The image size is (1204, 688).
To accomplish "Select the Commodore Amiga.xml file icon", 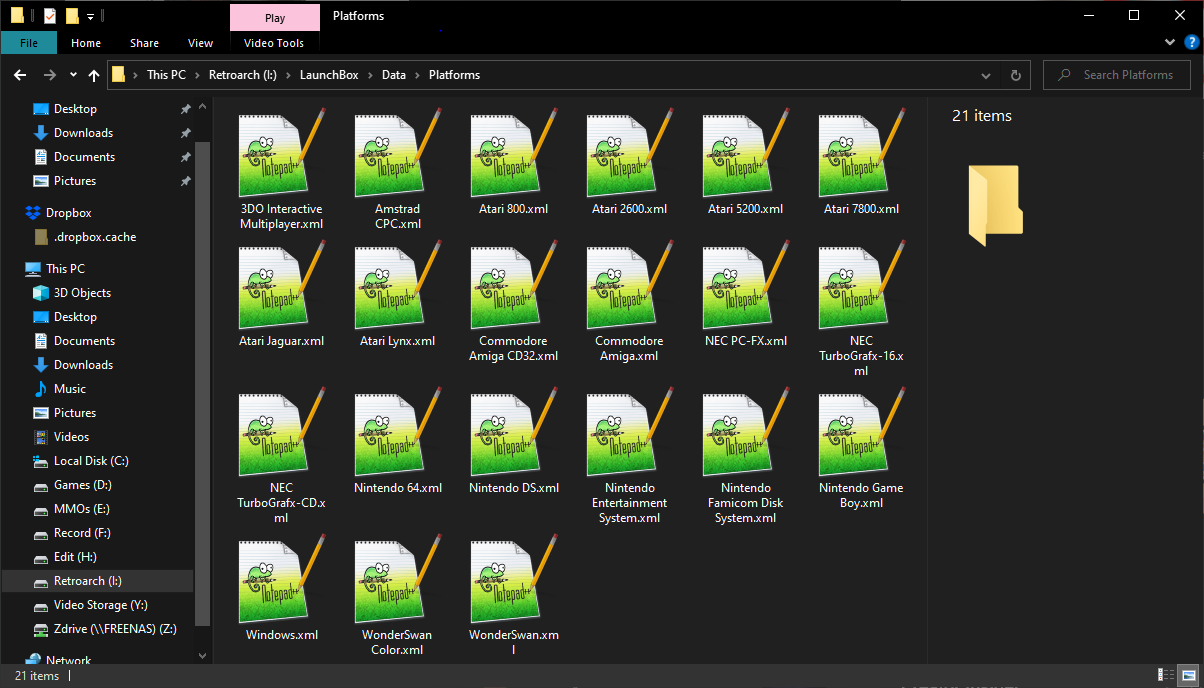I will click(629, 284).
